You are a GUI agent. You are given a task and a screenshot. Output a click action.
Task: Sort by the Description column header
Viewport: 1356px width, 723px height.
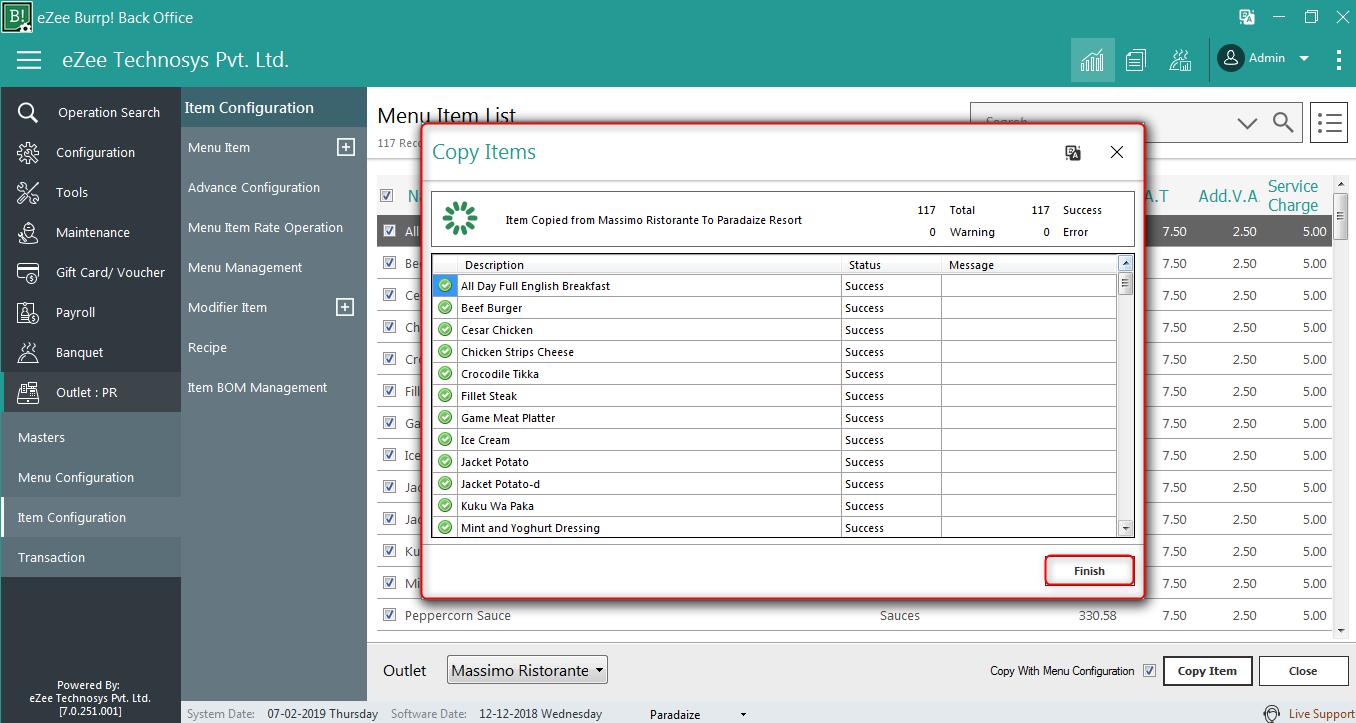pos(650,265)
